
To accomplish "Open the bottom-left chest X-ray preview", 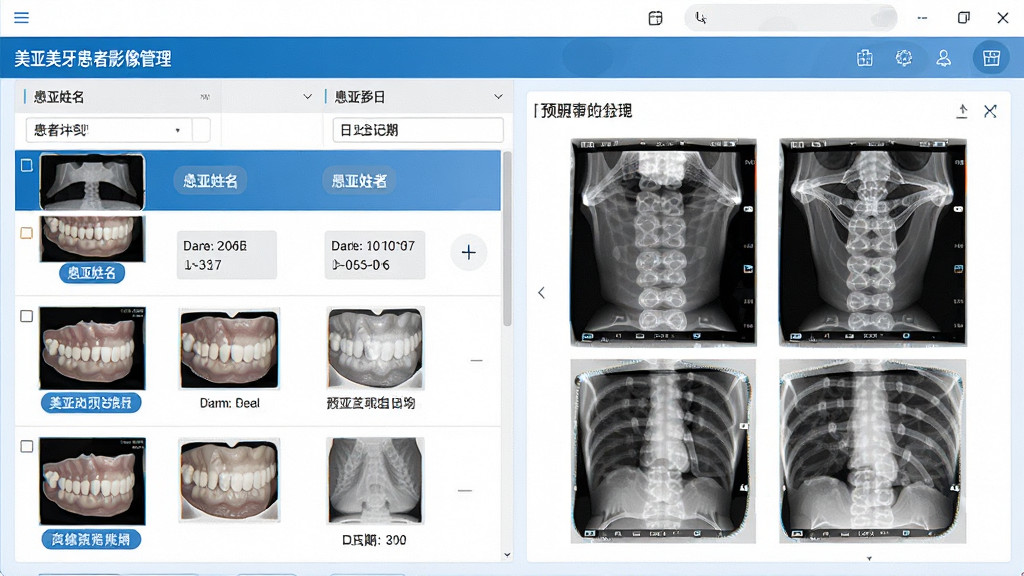I will coord(664,451).
